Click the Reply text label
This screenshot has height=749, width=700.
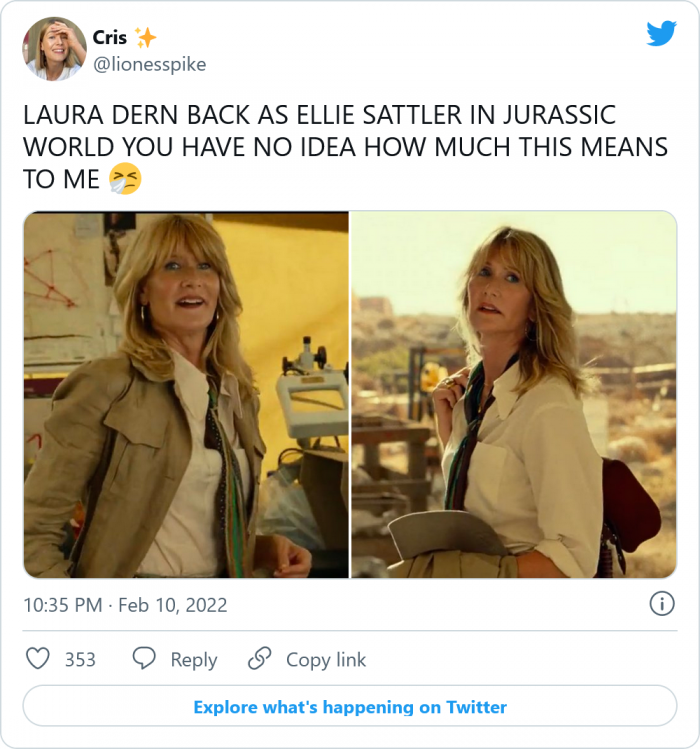[194, 660]
